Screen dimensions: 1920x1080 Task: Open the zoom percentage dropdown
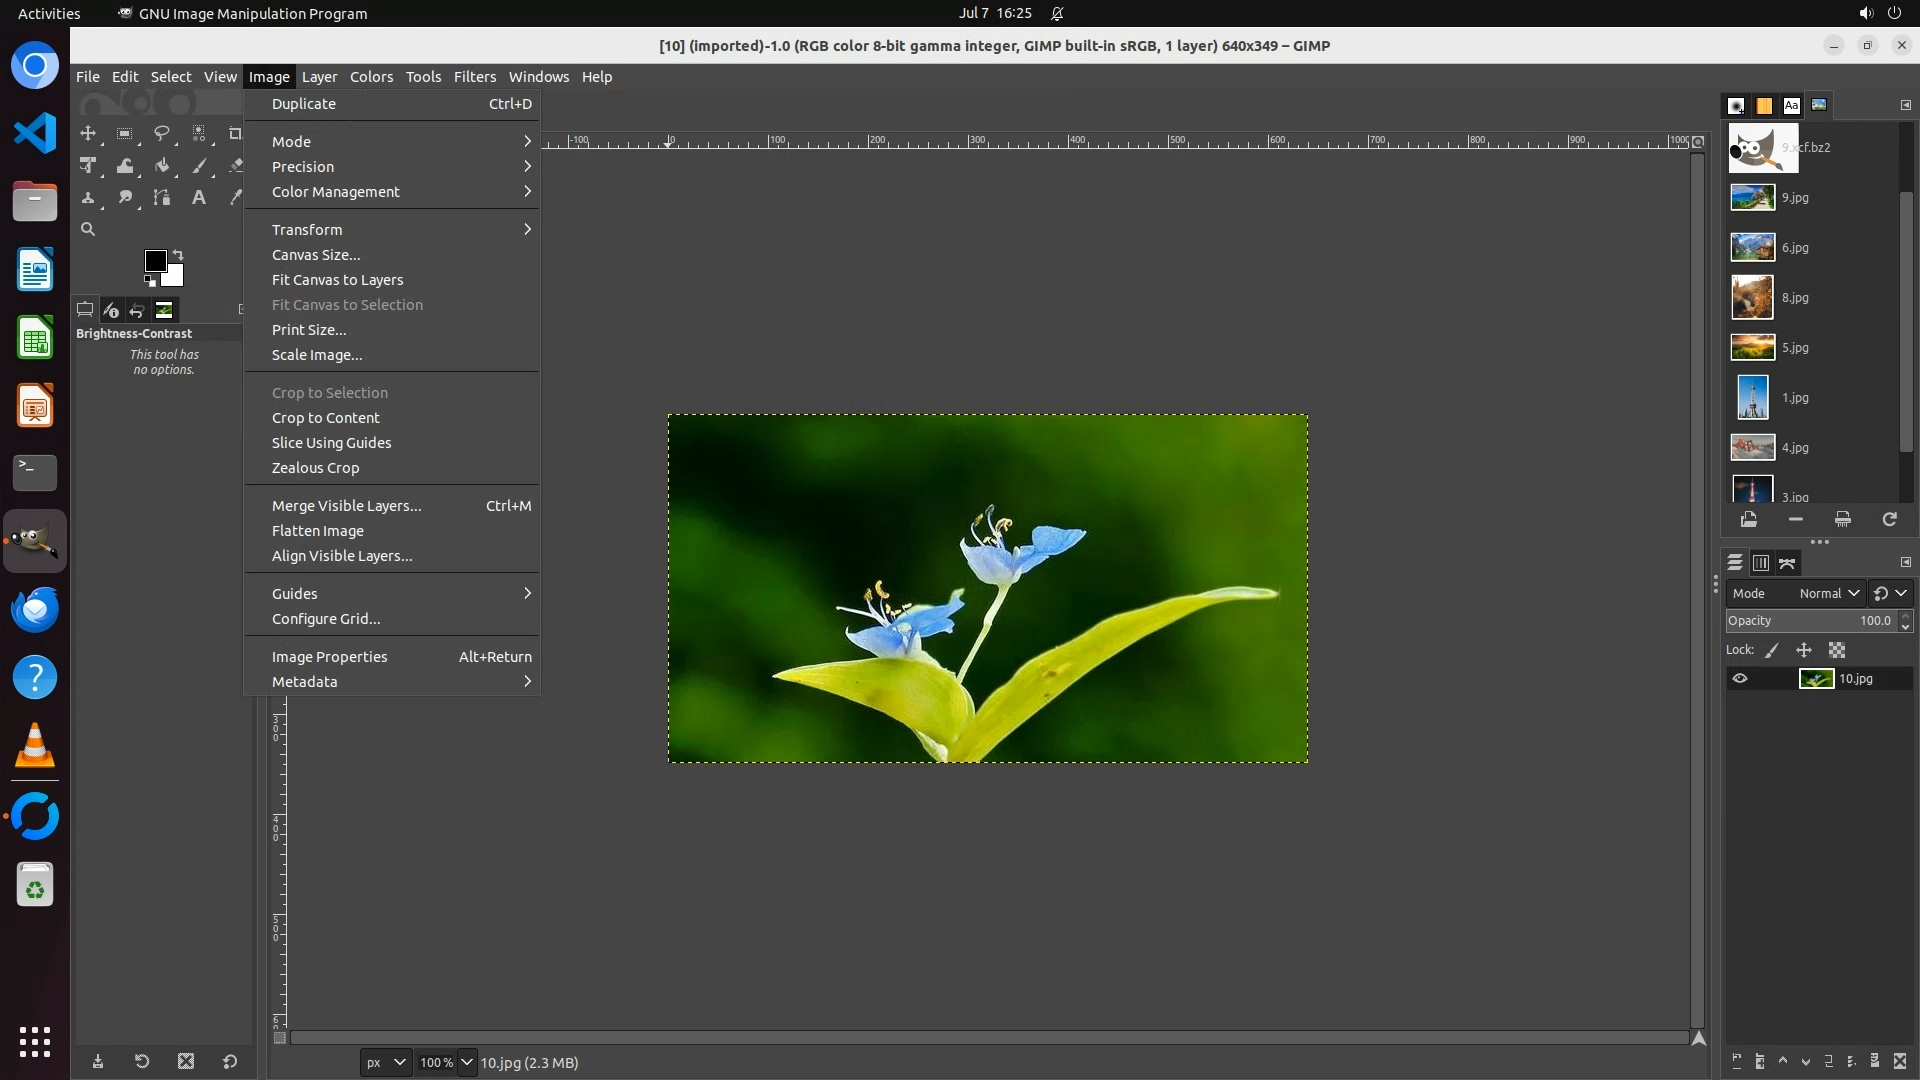pyautogui.click(x=466, y=1062)
